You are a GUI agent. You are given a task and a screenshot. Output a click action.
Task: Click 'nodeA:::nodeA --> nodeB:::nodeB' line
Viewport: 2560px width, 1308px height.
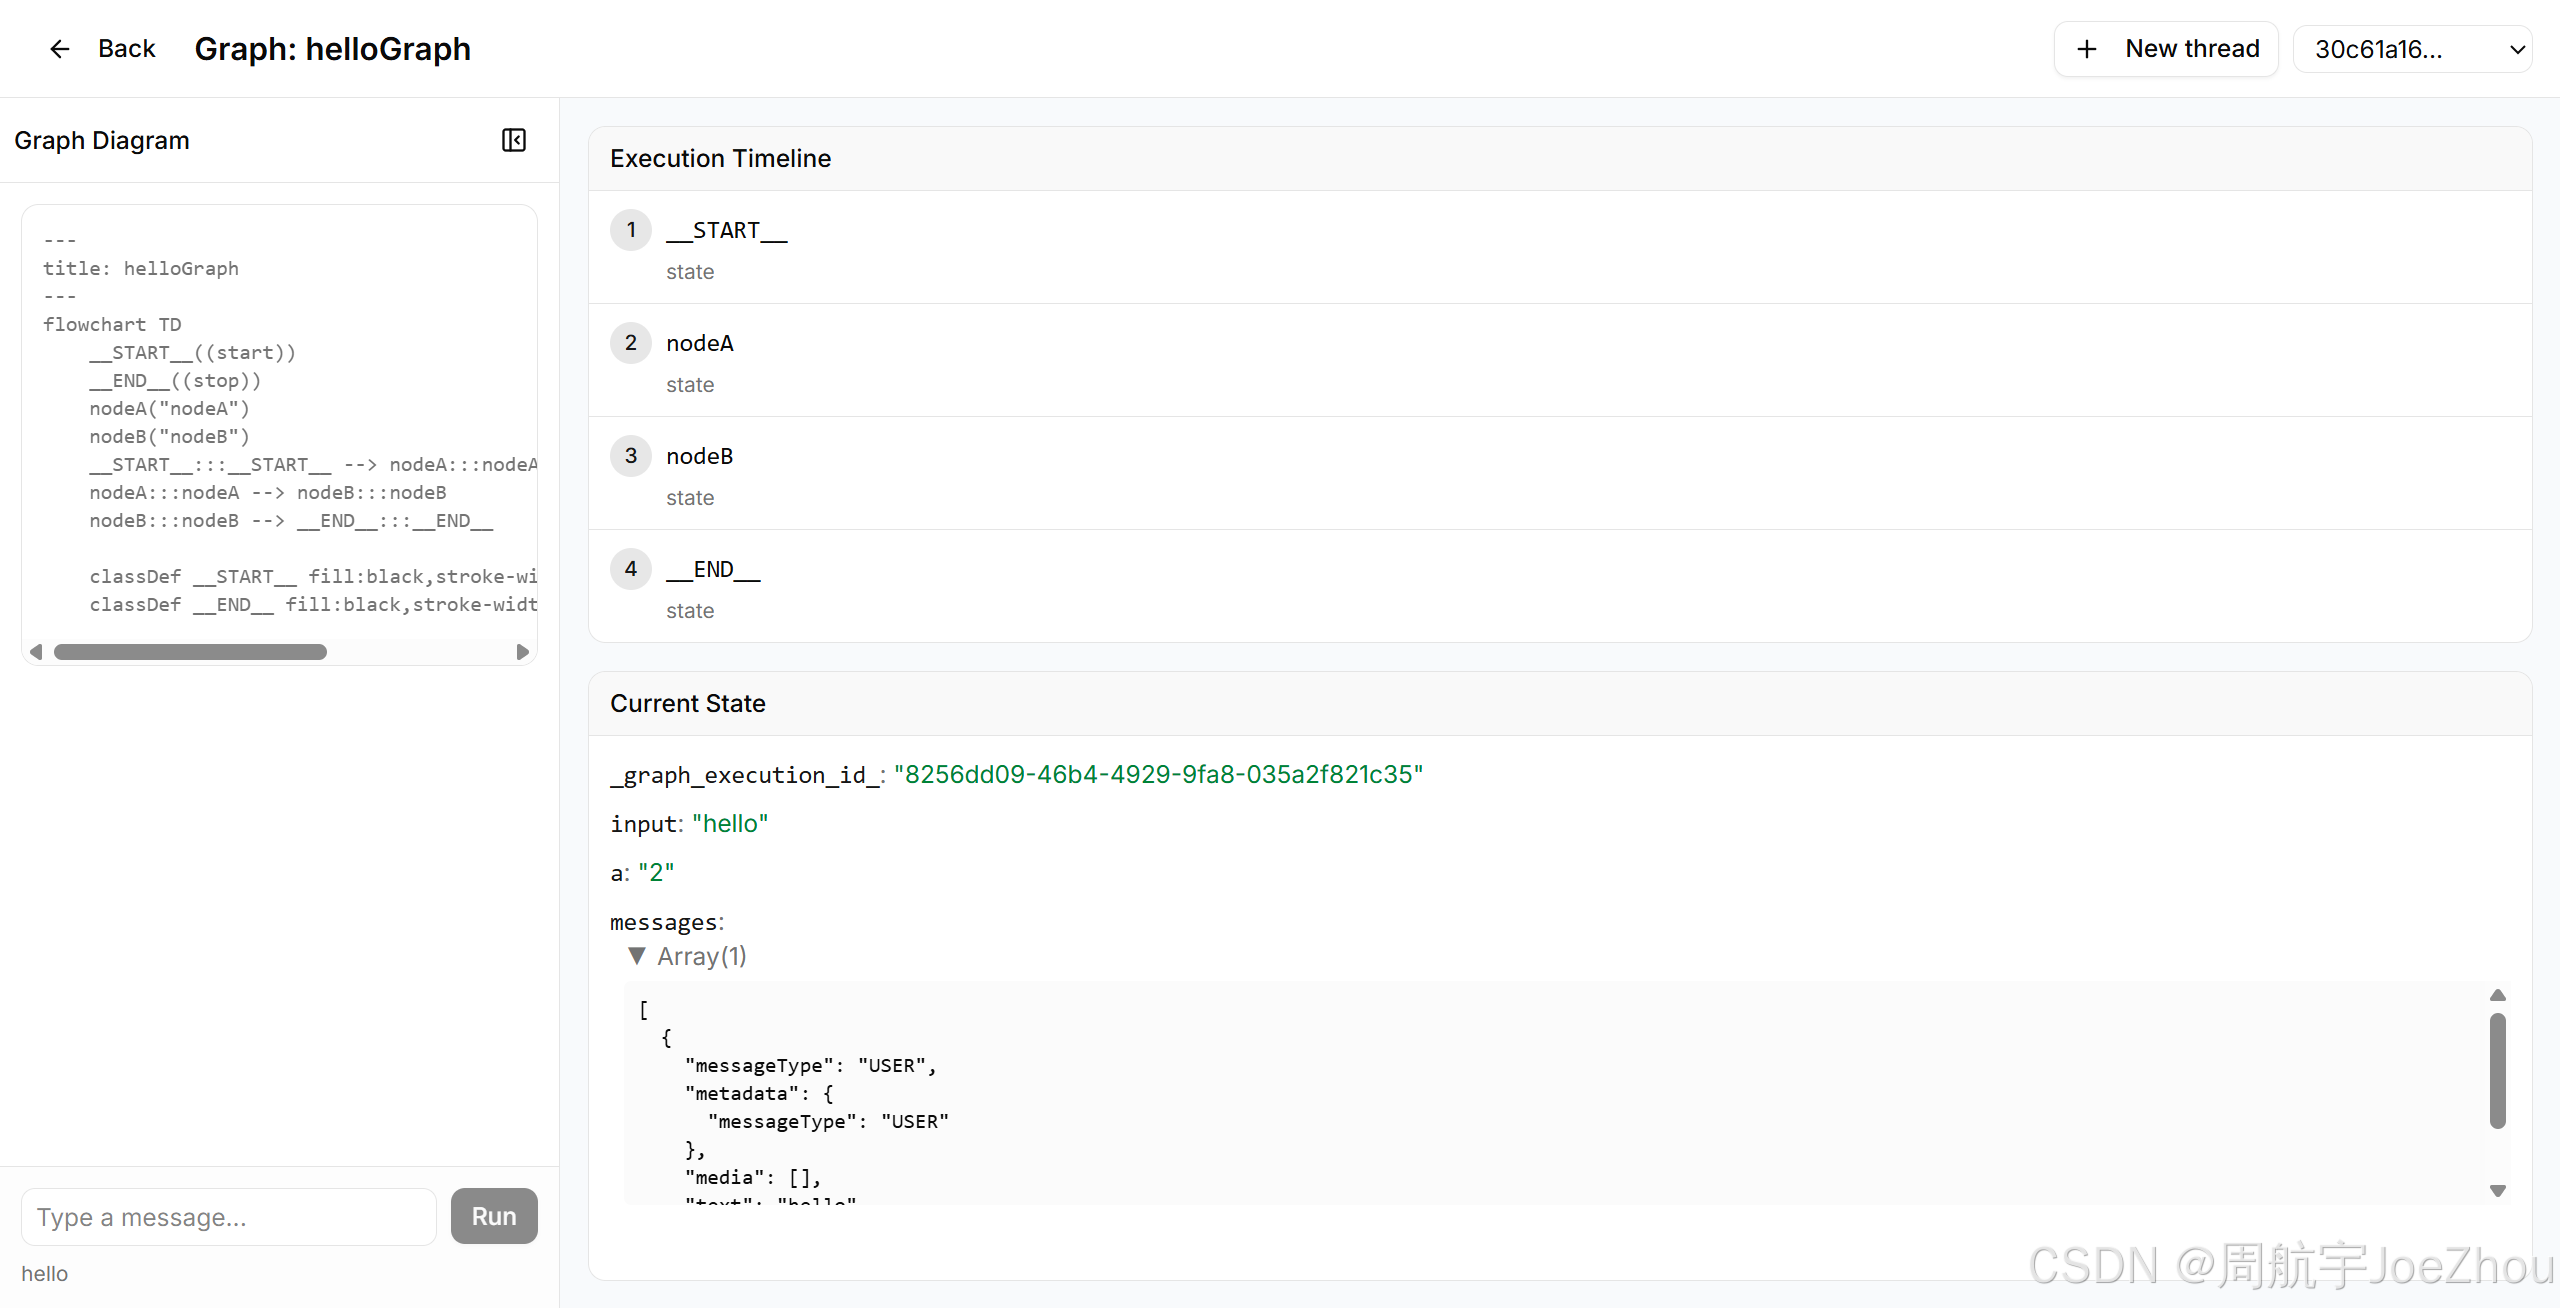tap(268, 492)
